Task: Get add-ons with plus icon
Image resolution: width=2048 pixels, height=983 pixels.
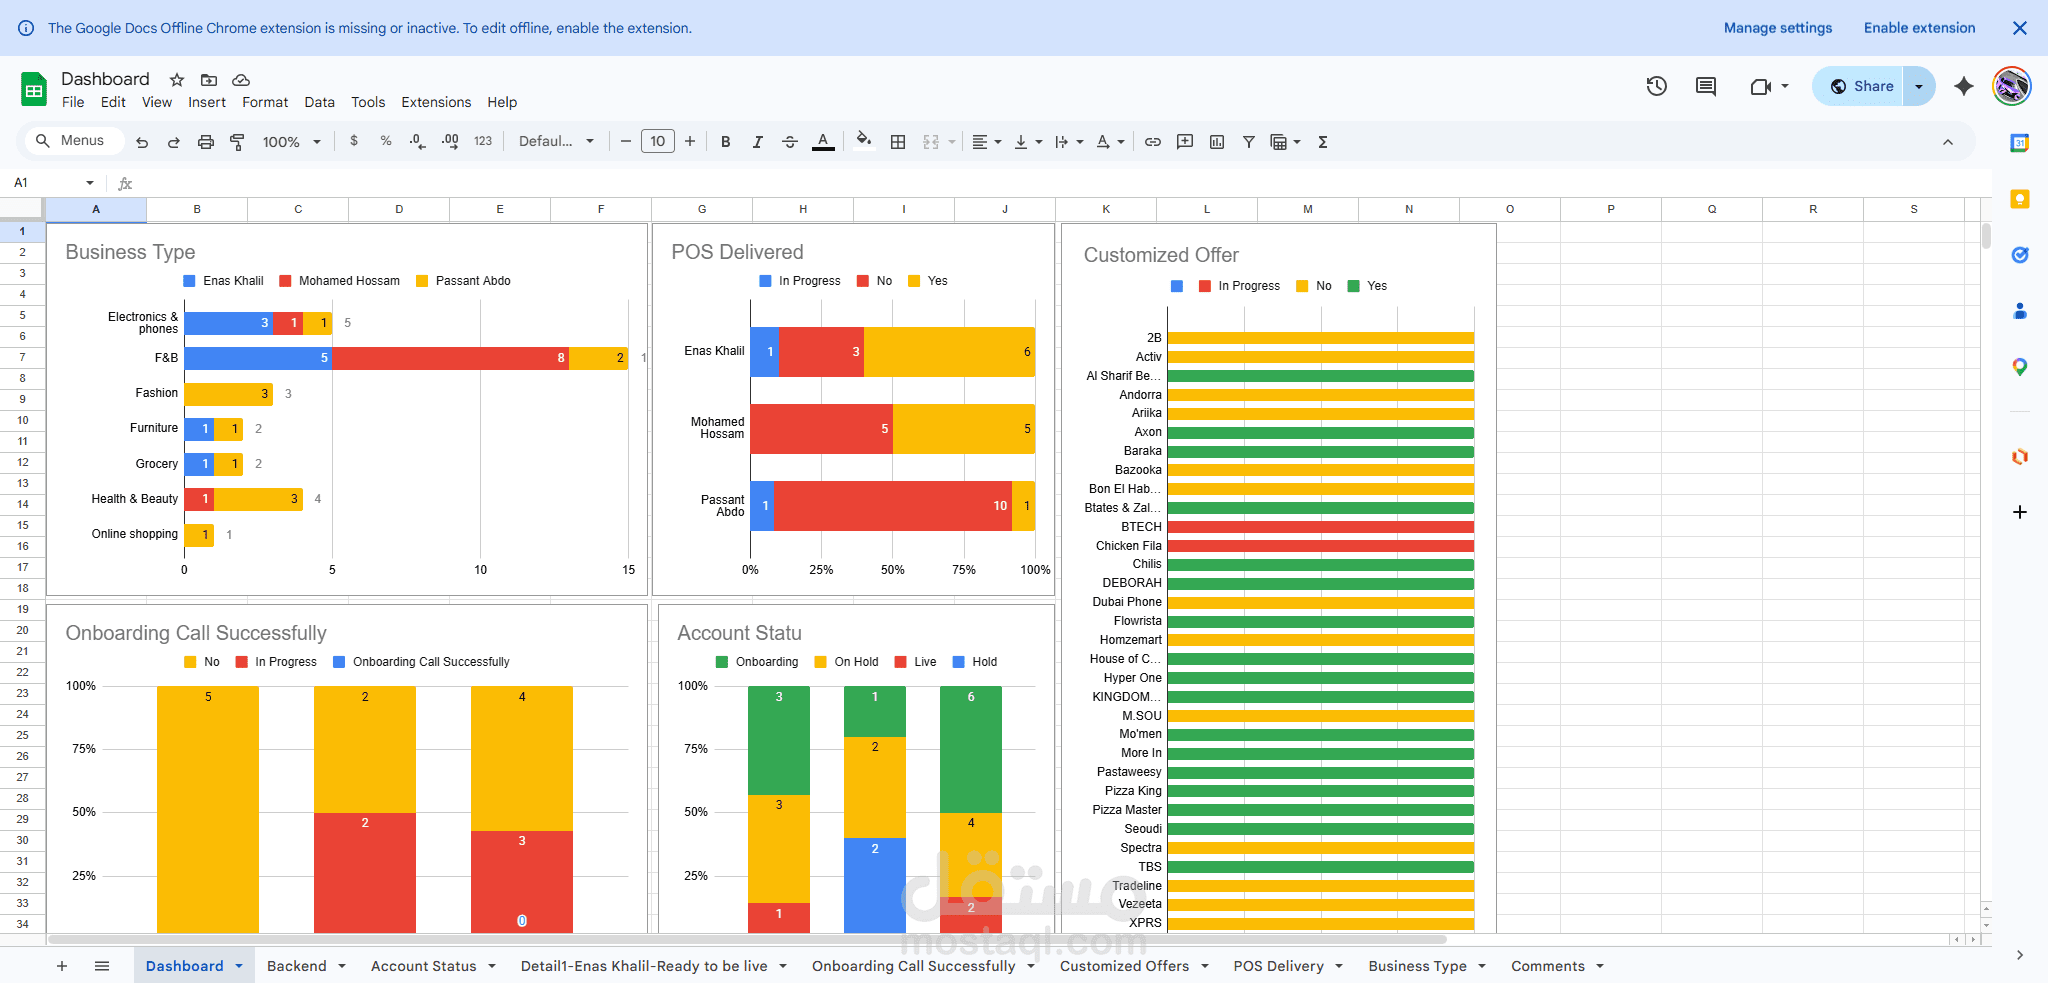Action: pos(2020,512)
